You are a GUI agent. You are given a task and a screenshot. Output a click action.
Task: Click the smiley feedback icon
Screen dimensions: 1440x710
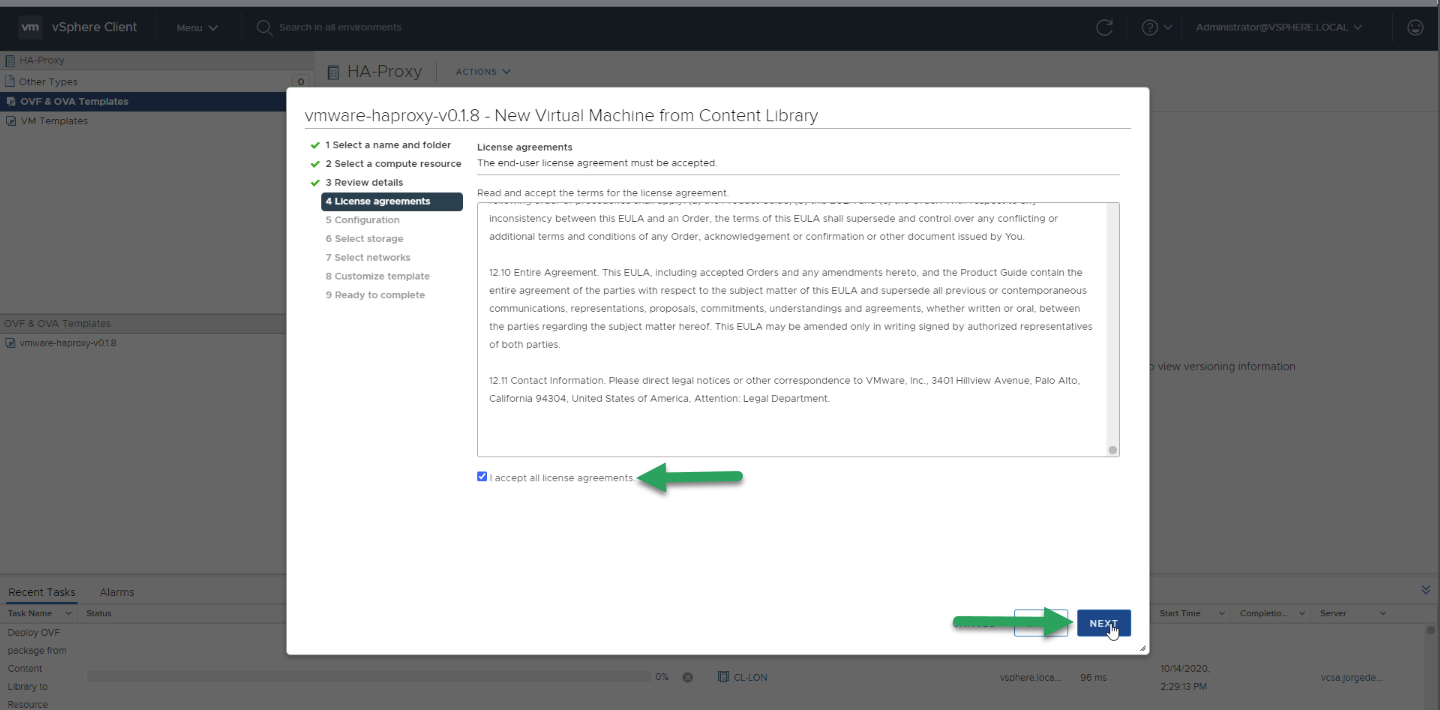click(1415, 28)
